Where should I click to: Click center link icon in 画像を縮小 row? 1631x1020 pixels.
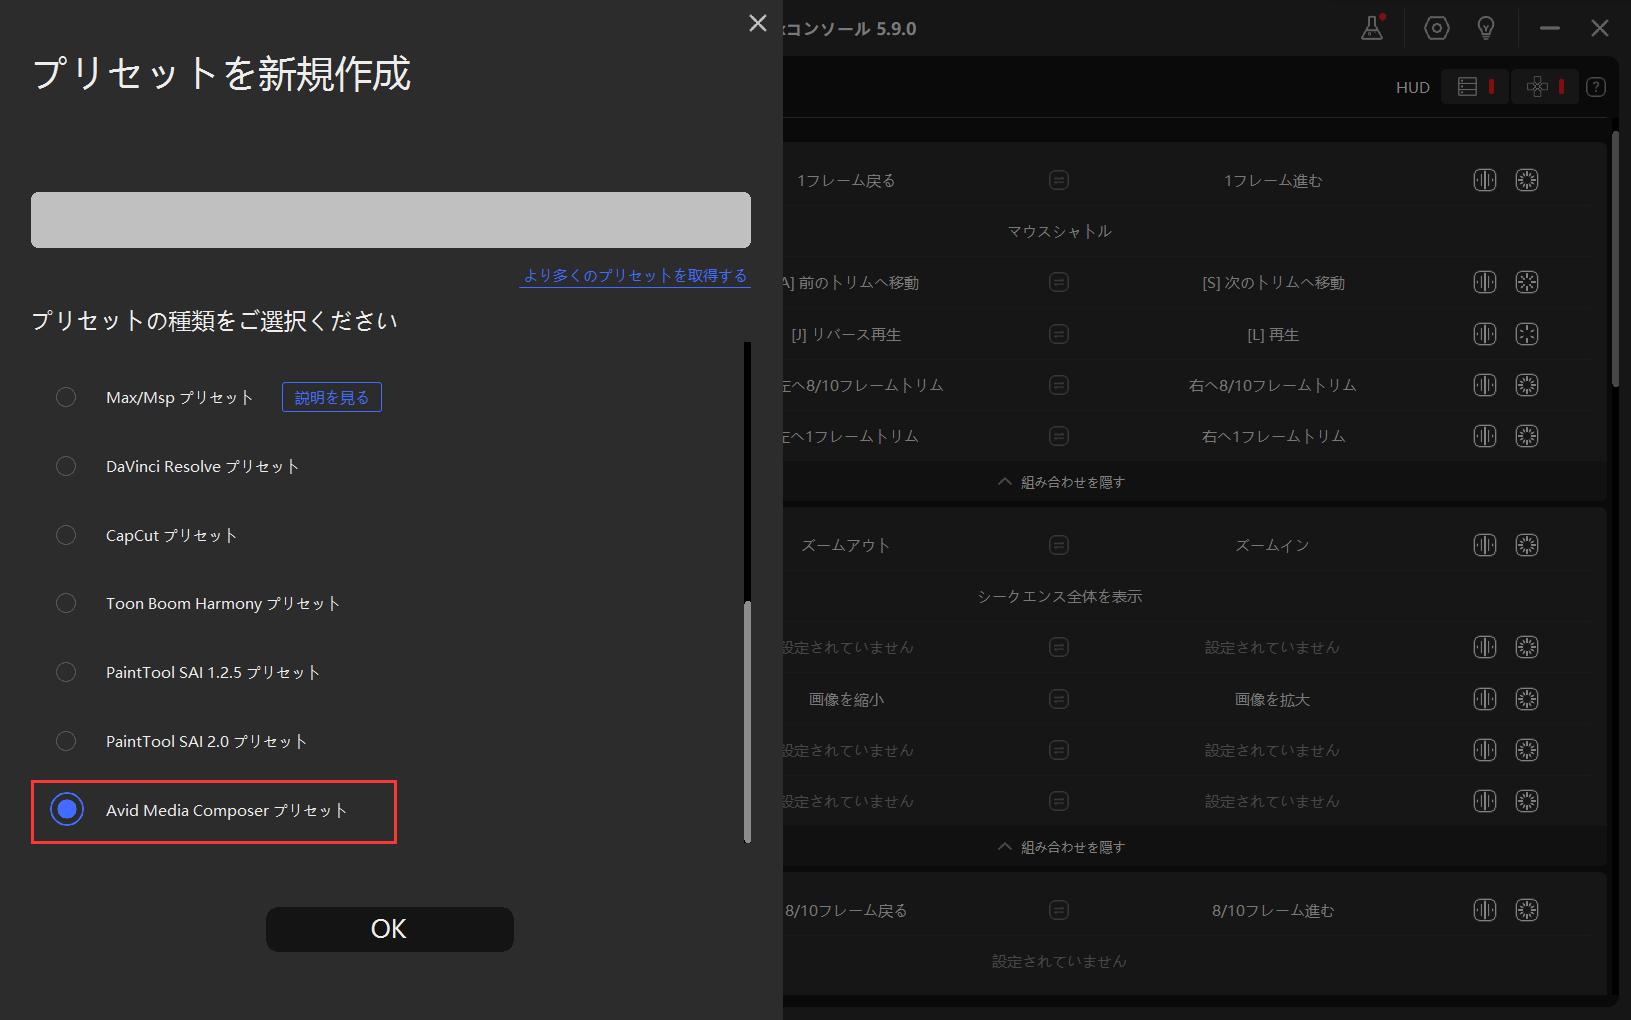click(x=1059, y=699)
